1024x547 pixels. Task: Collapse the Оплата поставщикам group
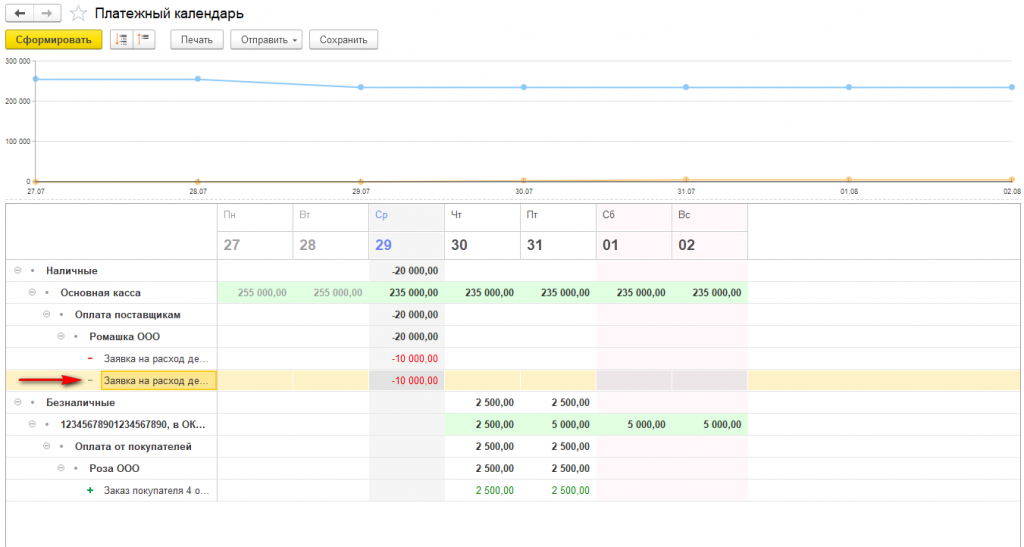tap(46, 315)
